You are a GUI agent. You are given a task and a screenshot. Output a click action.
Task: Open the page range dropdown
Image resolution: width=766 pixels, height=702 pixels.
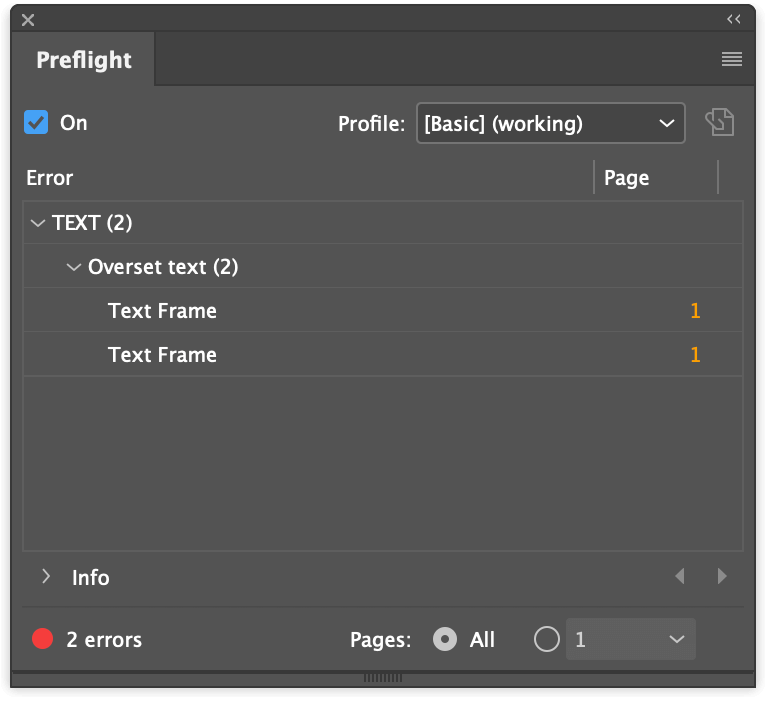(630, 639)
